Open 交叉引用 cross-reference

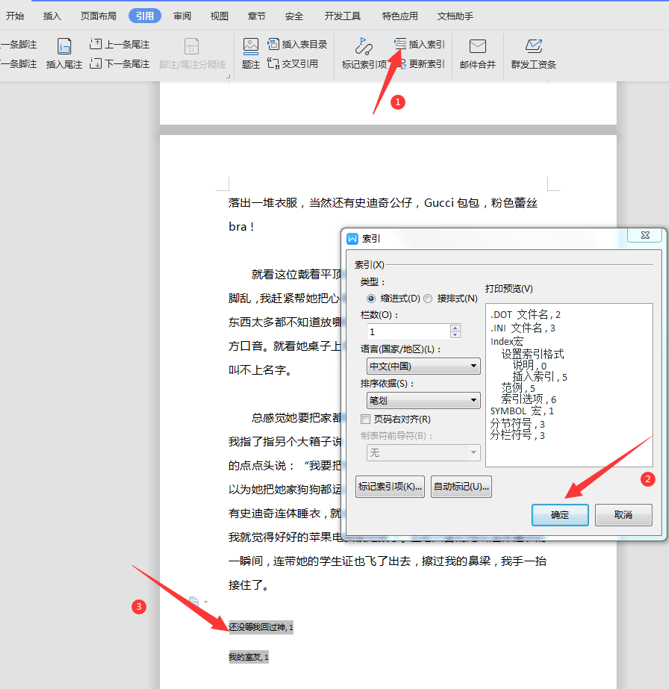click(x=293, y=64)
